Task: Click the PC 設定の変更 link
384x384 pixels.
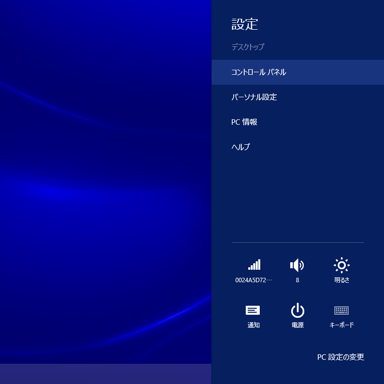Action: pyautogui.click(x=340, y=357)
